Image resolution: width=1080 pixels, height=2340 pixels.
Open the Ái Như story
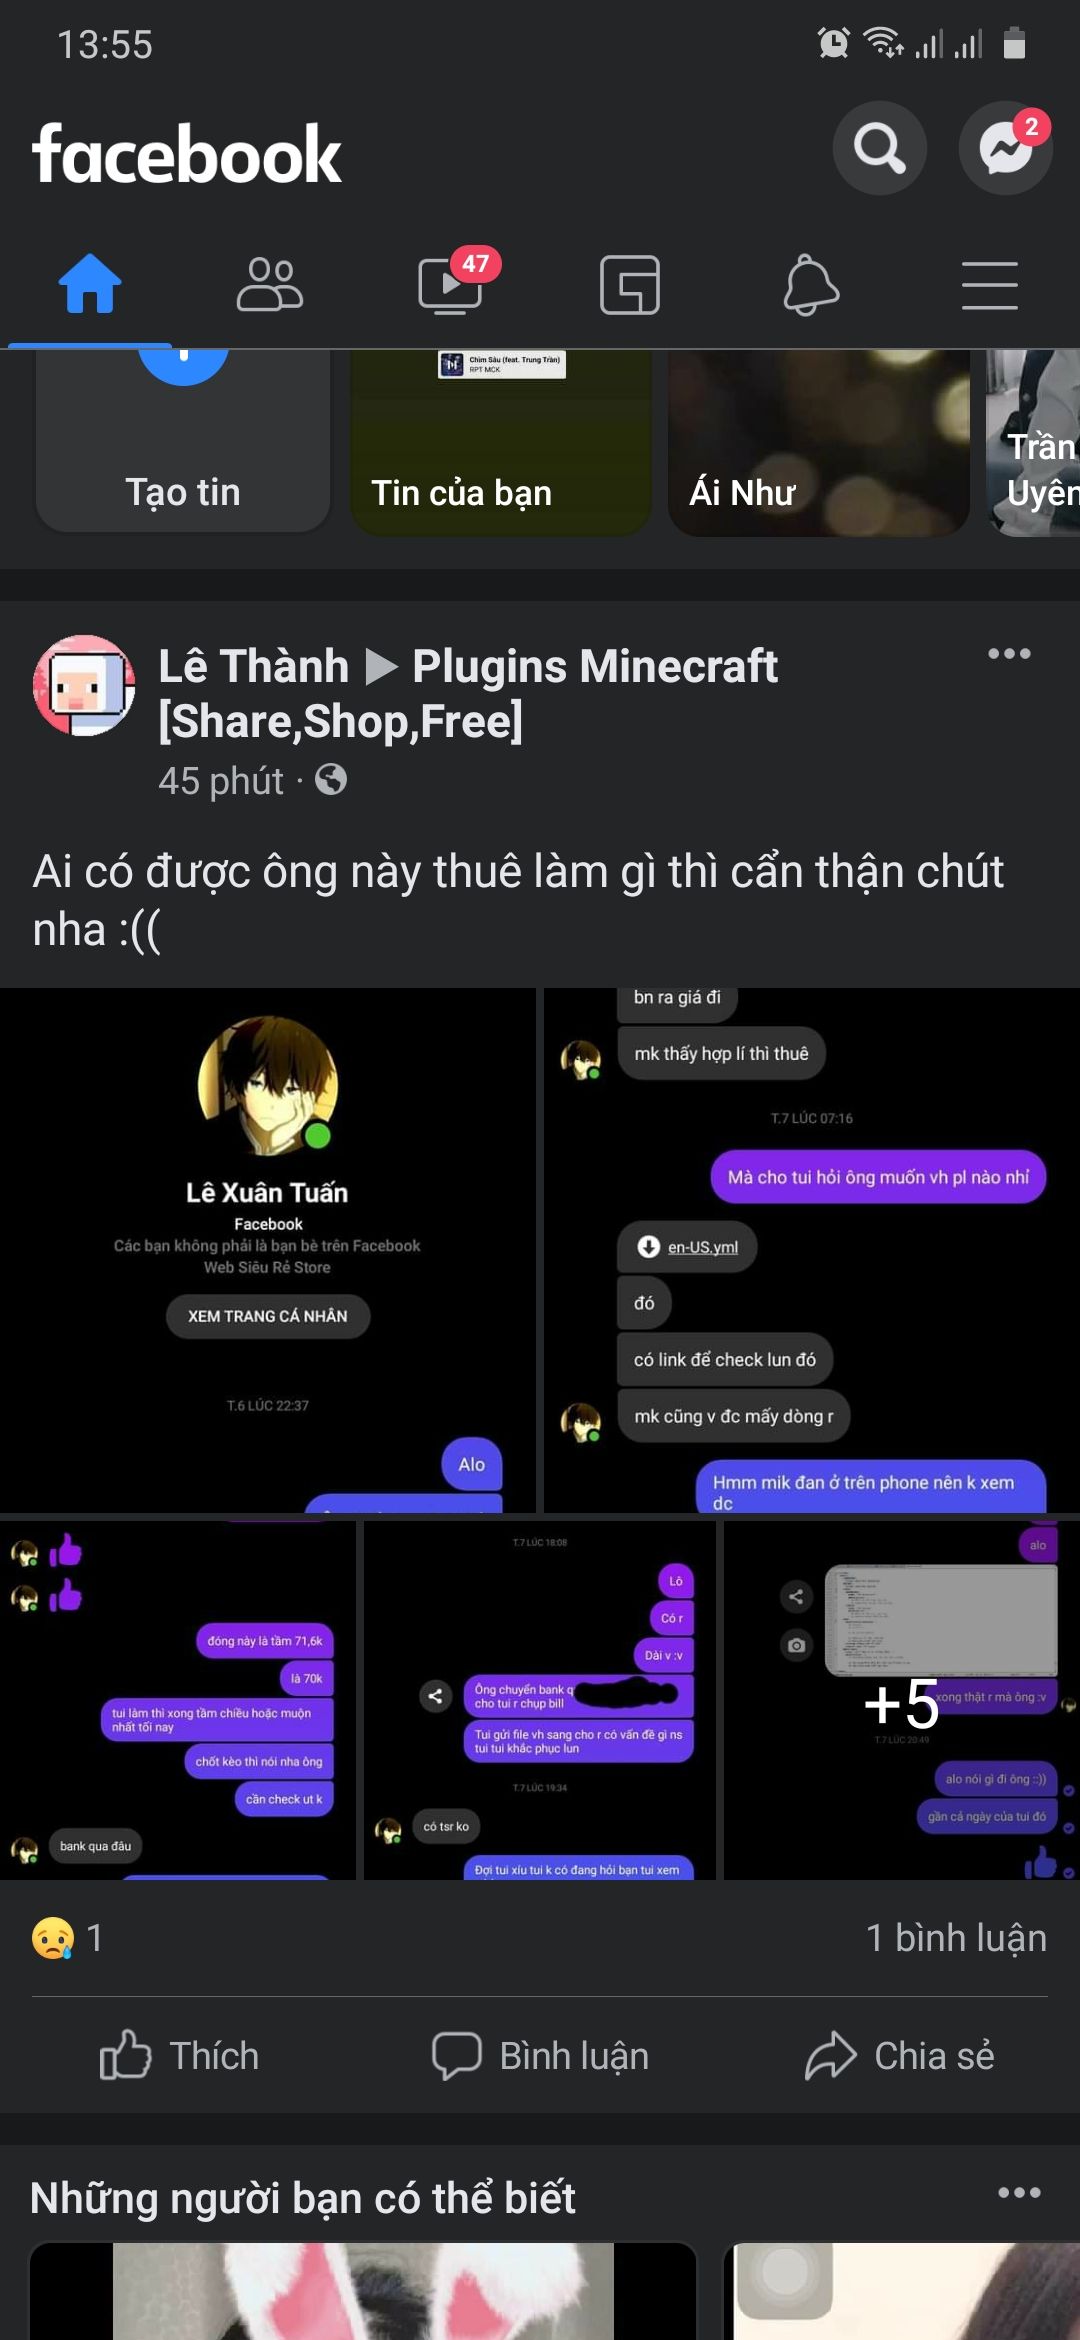tap(819, 441)
